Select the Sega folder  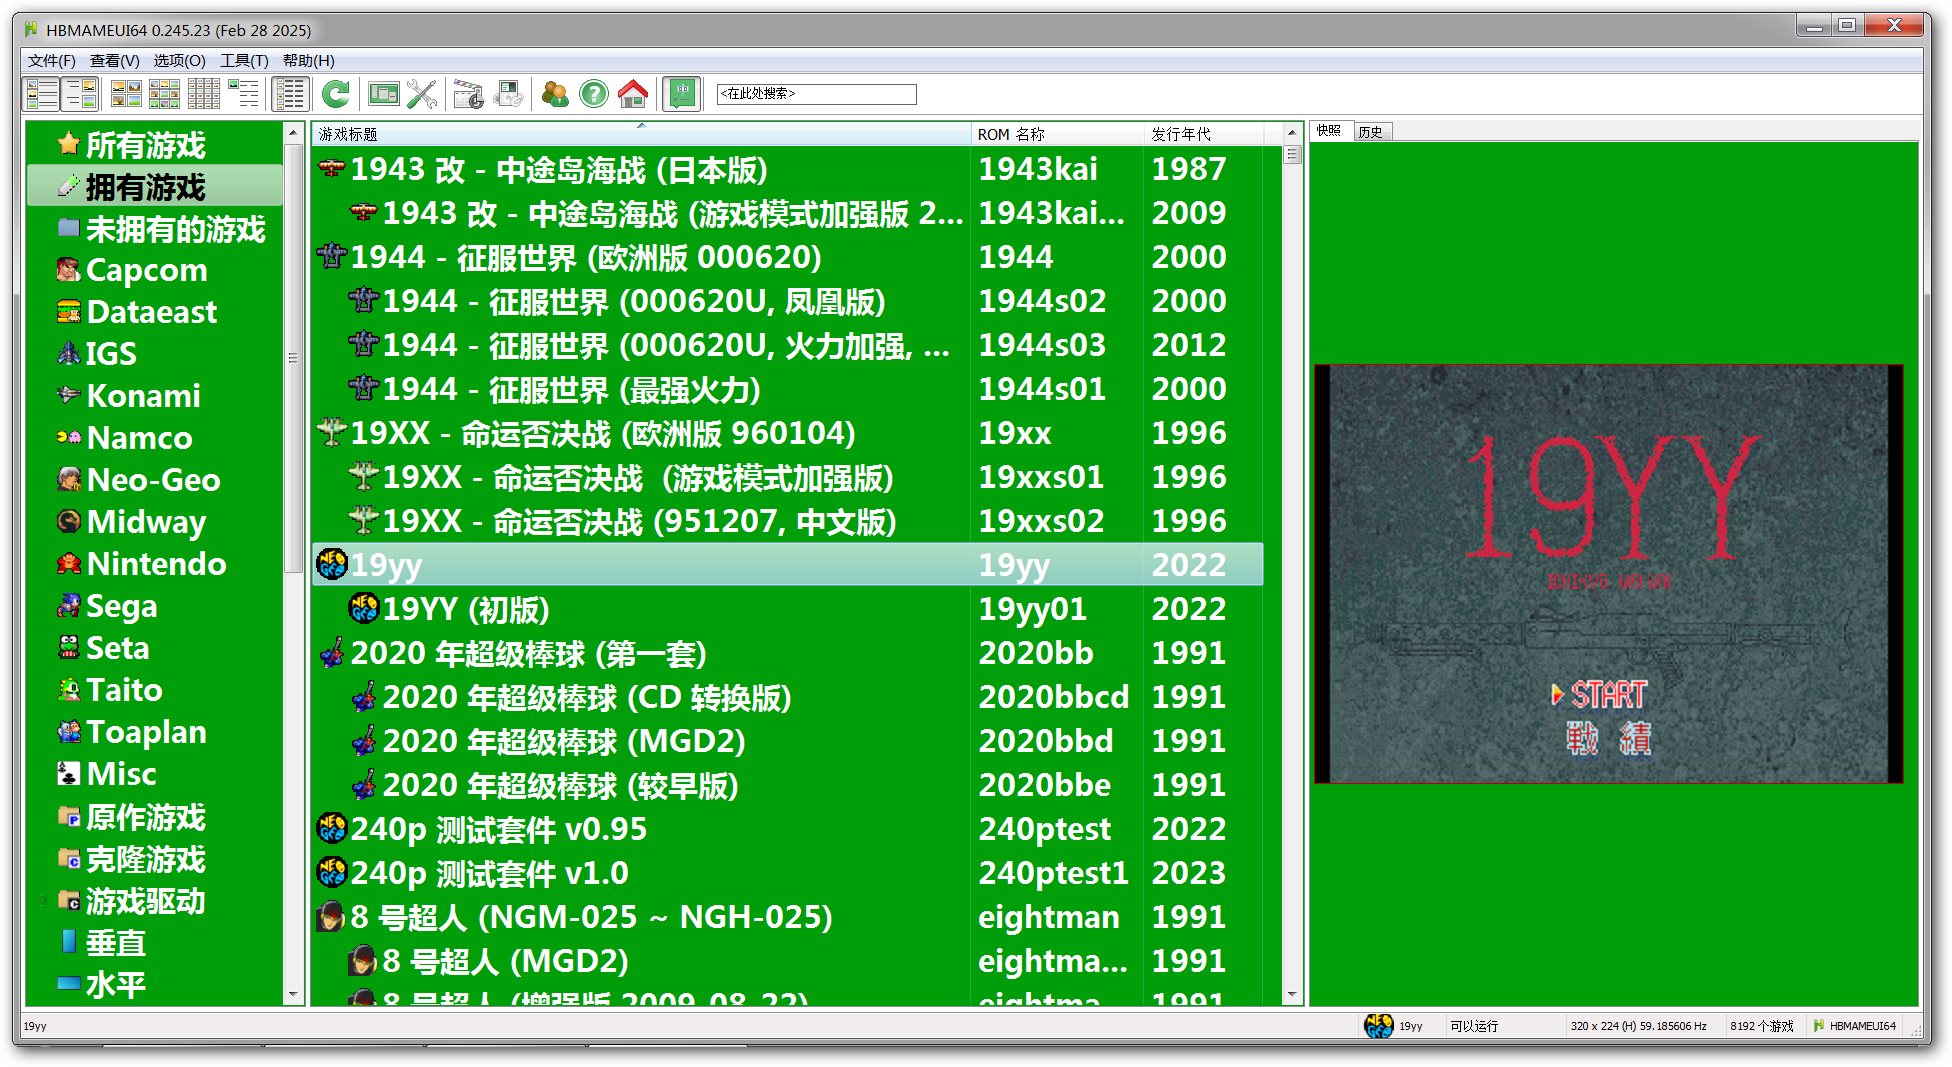tap(121, 606)
